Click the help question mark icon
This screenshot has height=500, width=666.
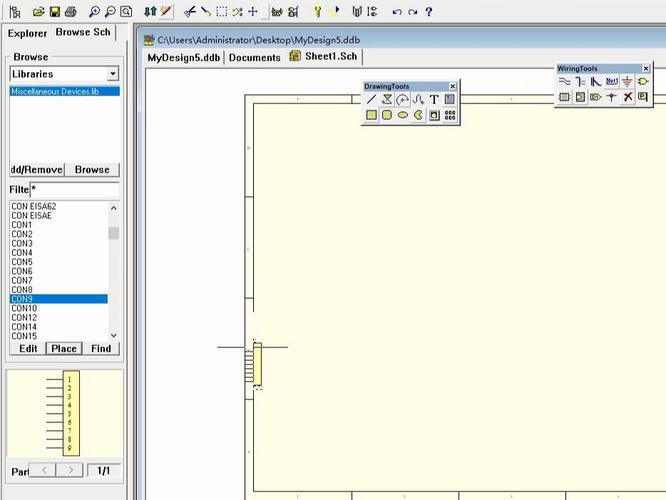429,12
